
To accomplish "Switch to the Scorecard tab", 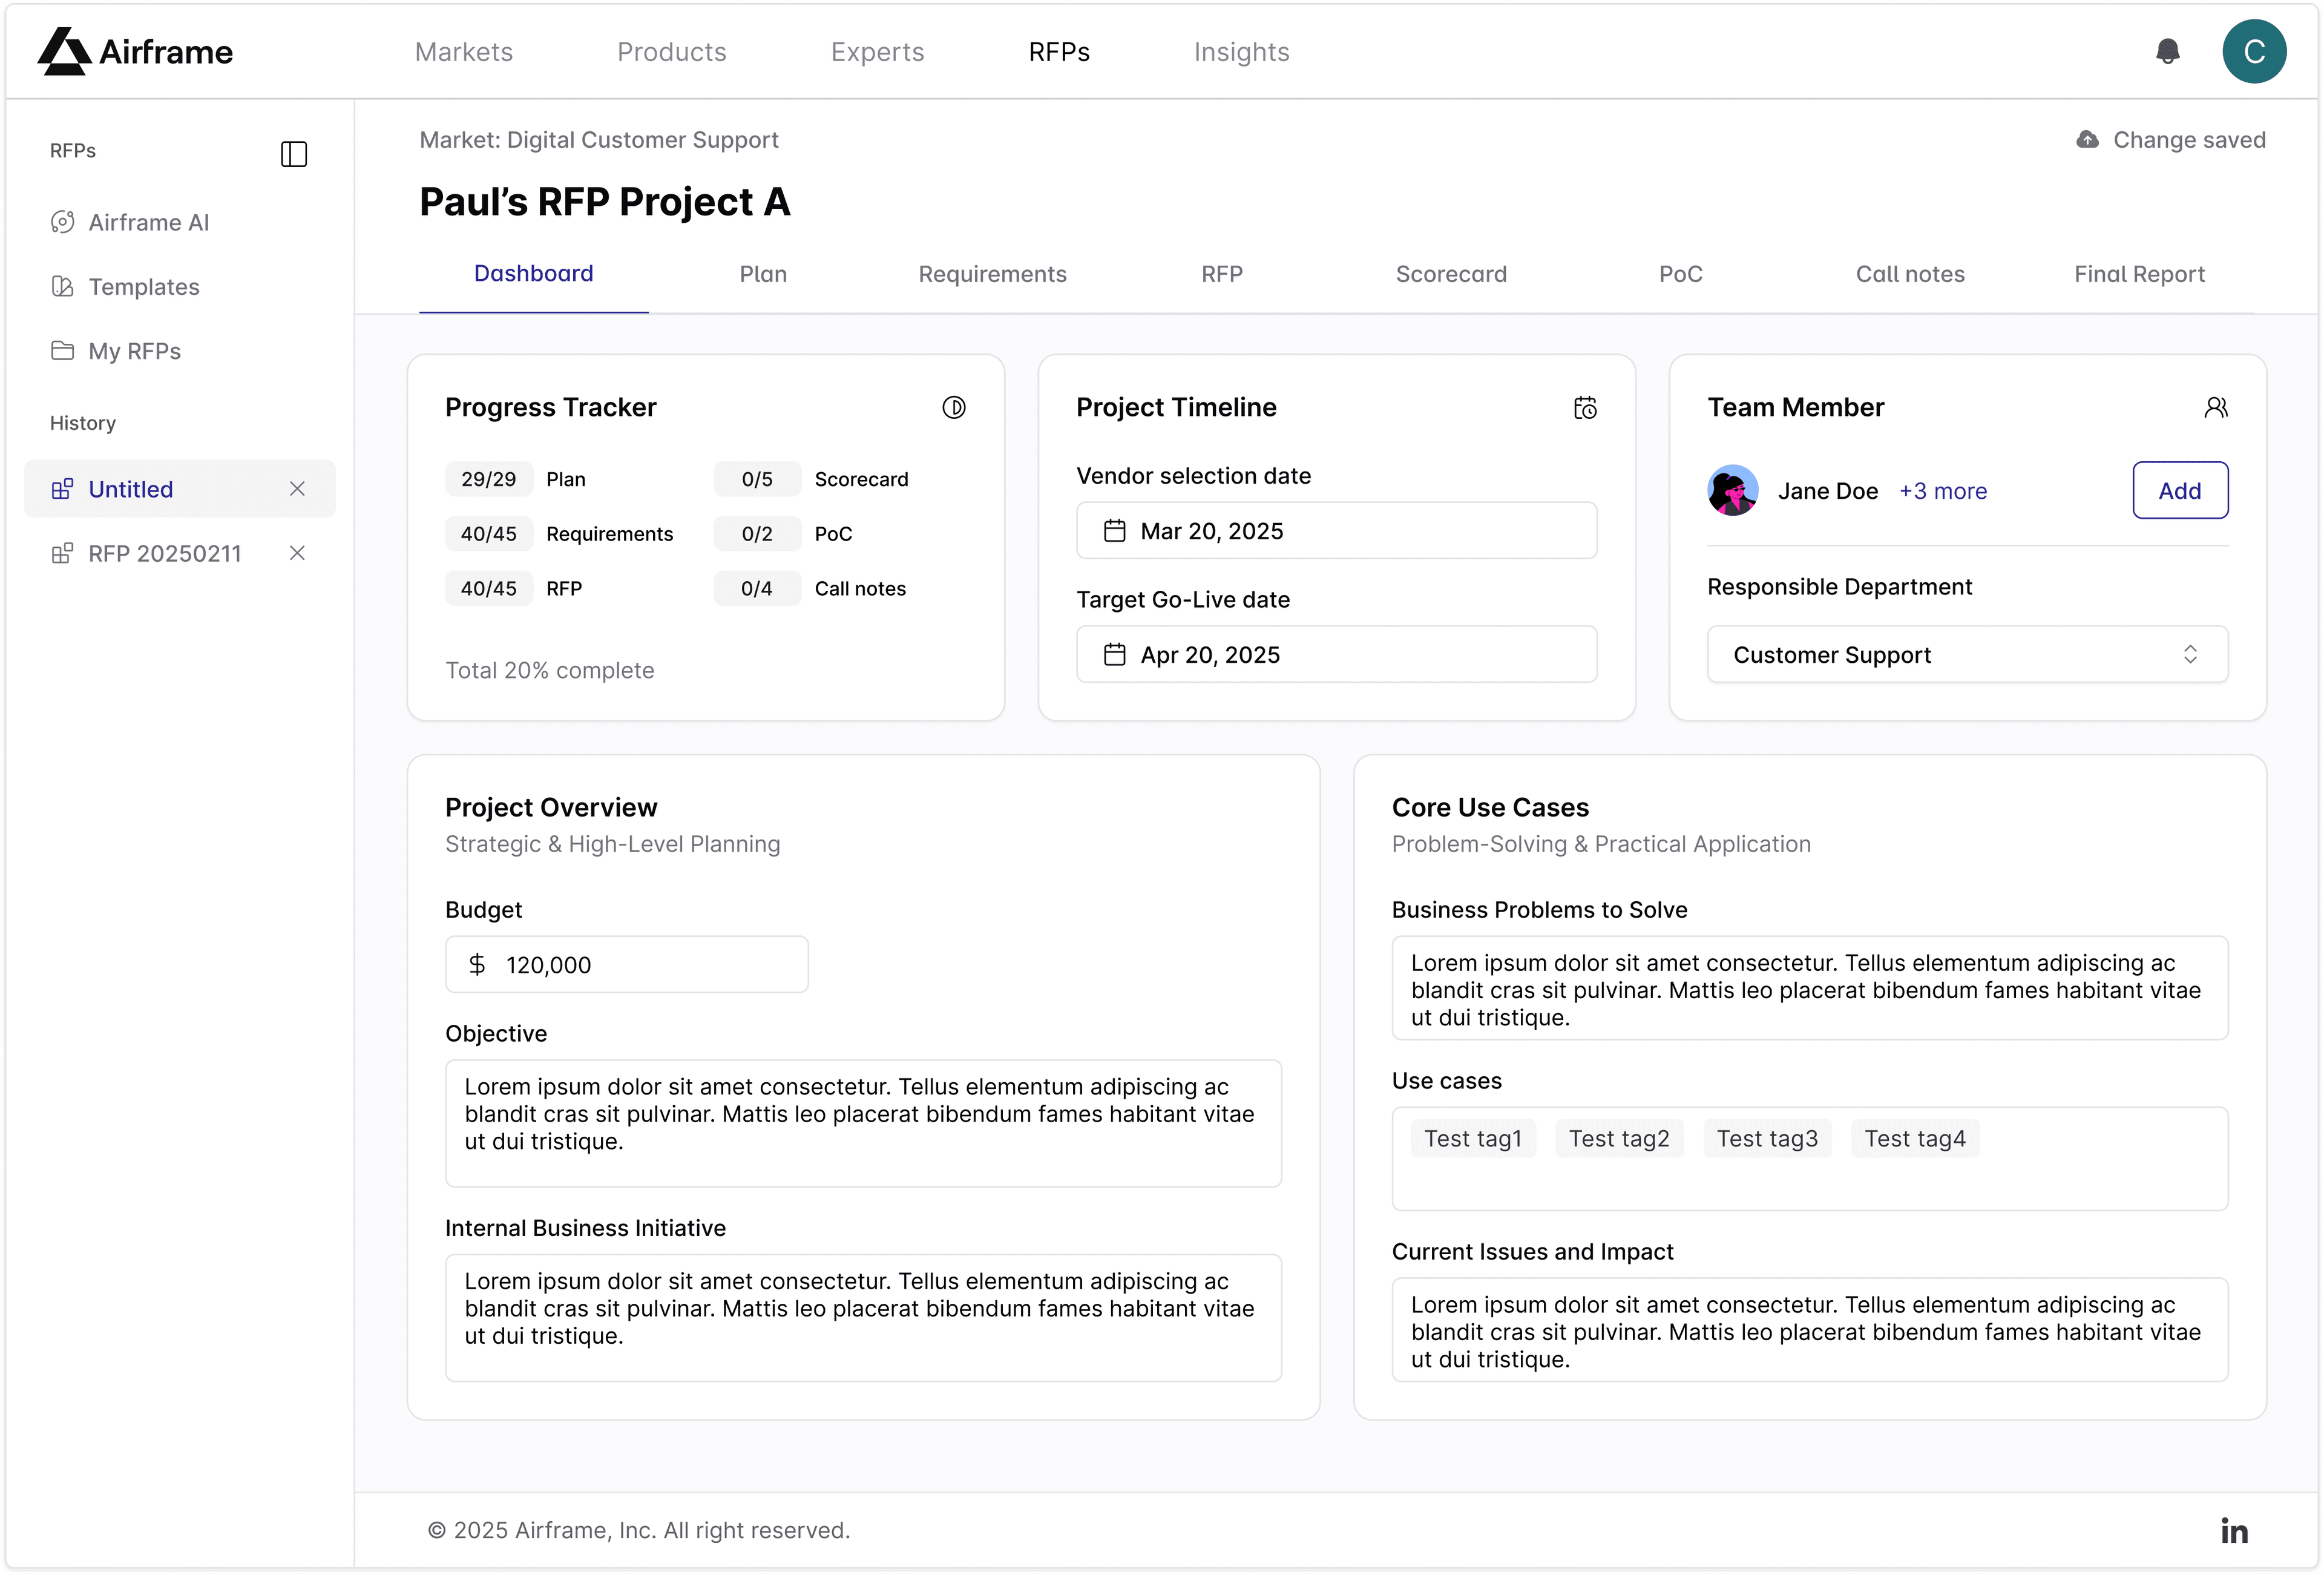I will tap(1451, 274).
